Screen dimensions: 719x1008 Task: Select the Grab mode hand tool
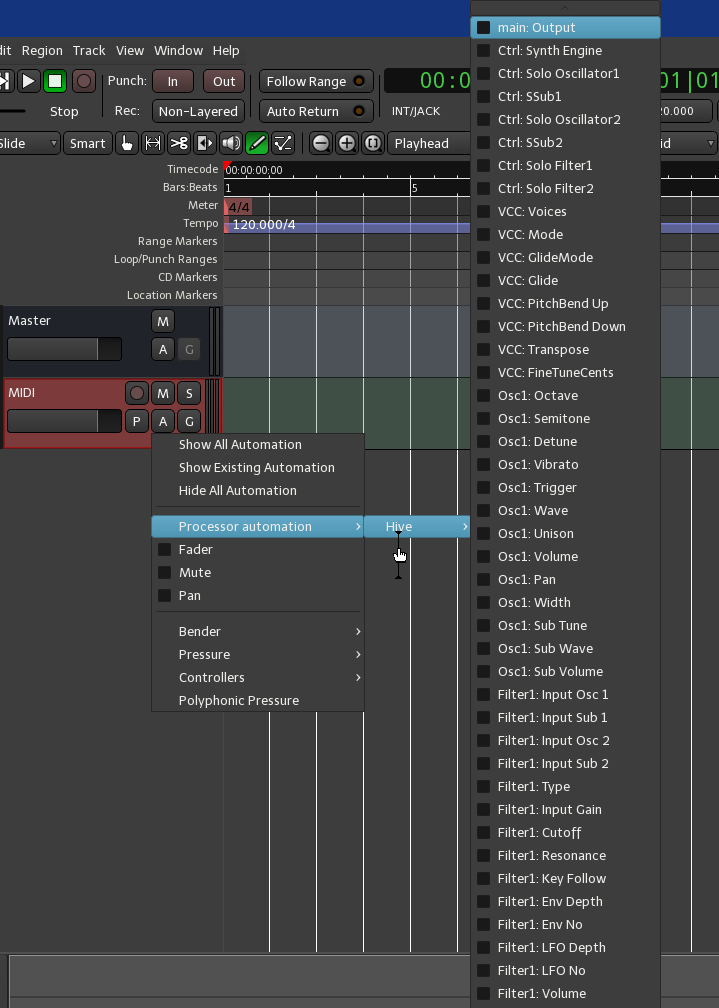click(127, 143)
